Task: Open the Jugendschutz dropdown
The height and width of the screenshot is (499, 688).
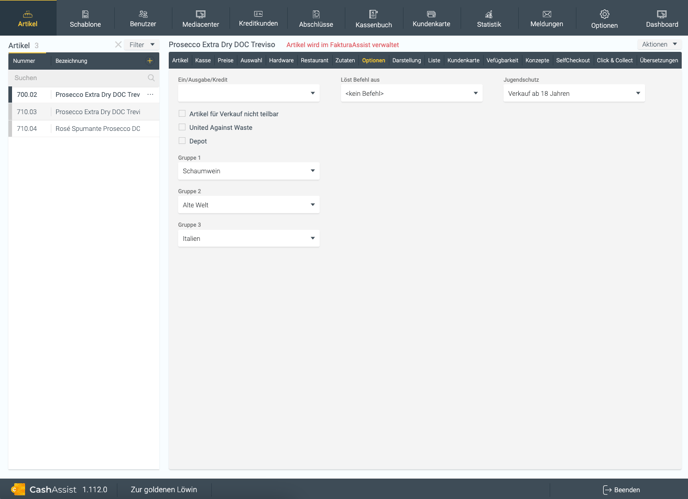Action: tap(574, 93)
